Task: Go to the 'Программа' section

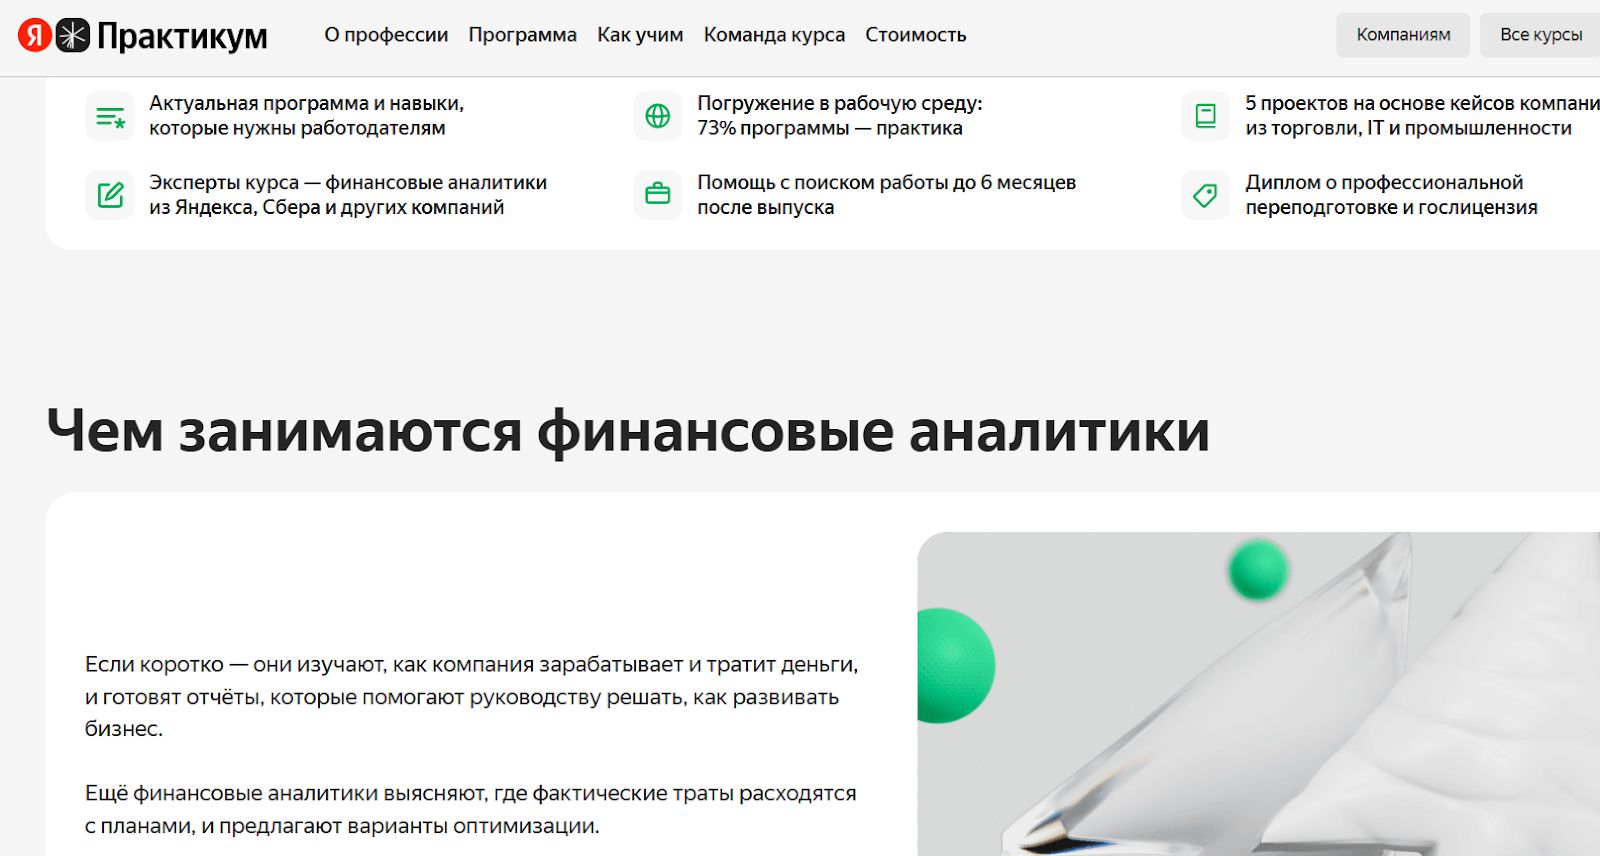Action: (522, 35)
